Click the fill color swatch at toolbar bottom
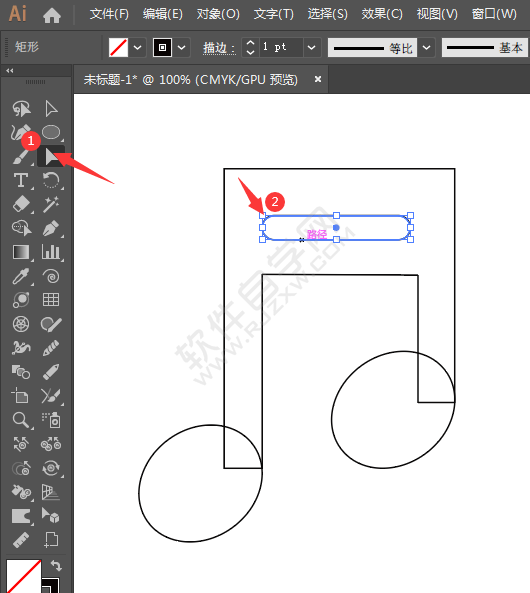 tap(23, 576)
